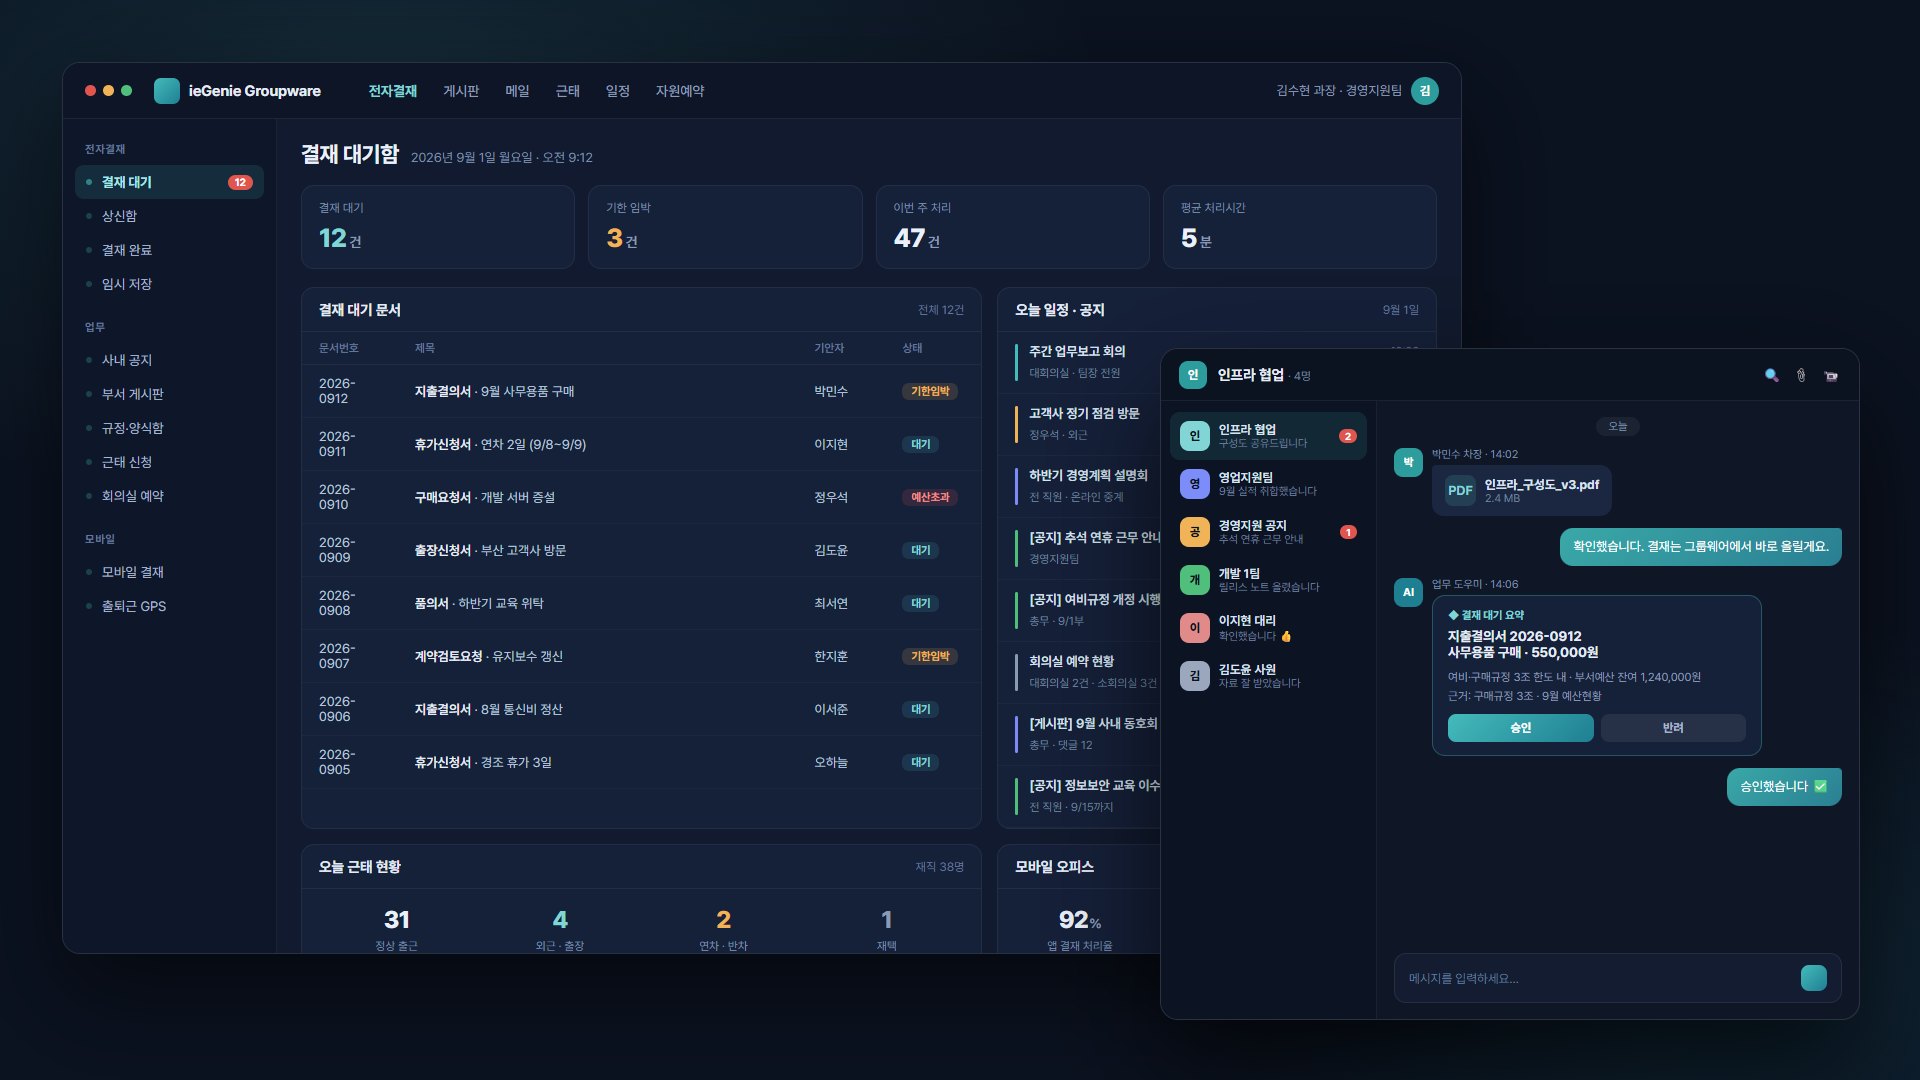Open the 이지현 대리 chat avatar
The width and height of the screenshot is (1920, 1080).
1194,628
